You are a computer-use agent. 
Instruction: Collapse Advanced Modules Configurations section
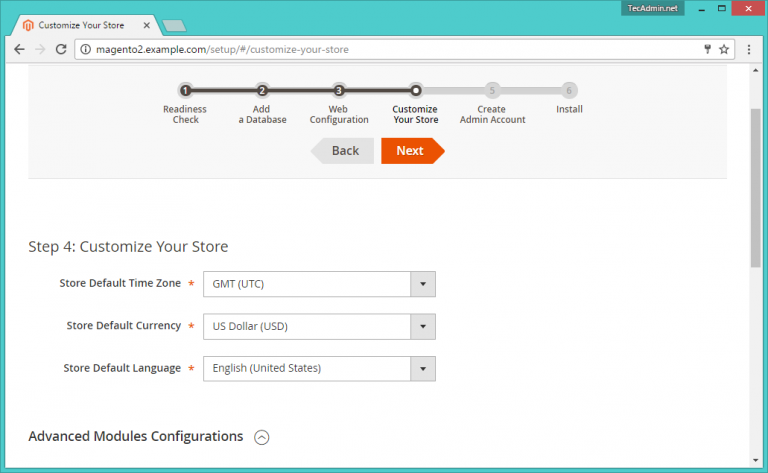pos(262,437)
